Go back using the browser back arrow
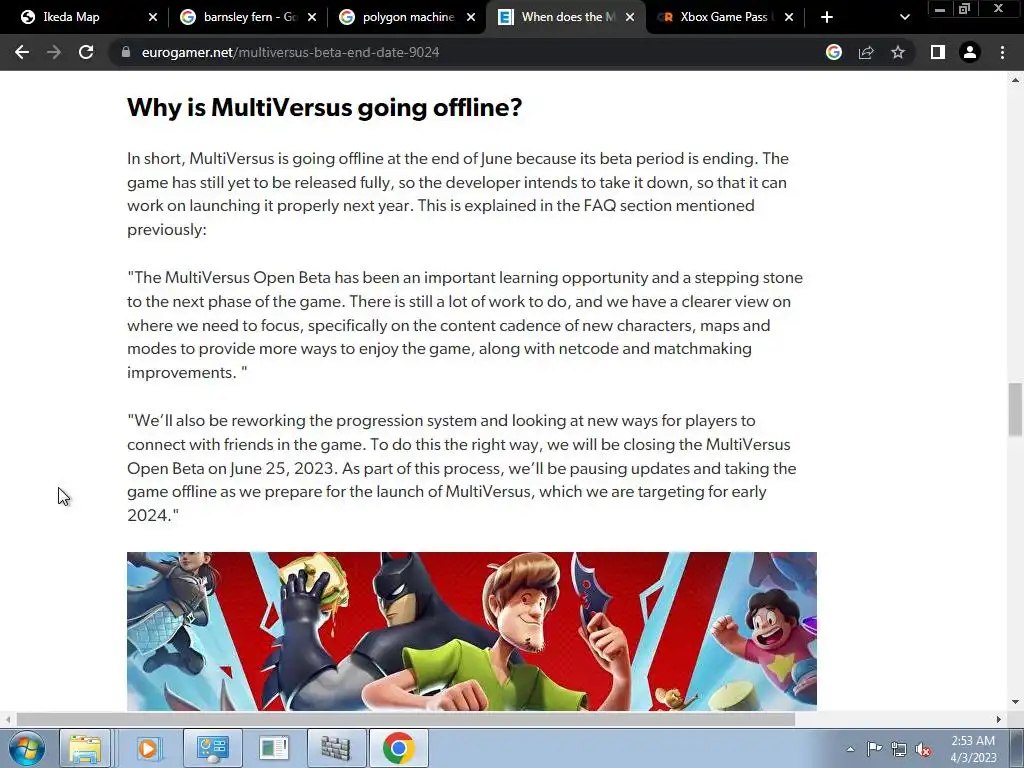 click(x=22, y=52)
